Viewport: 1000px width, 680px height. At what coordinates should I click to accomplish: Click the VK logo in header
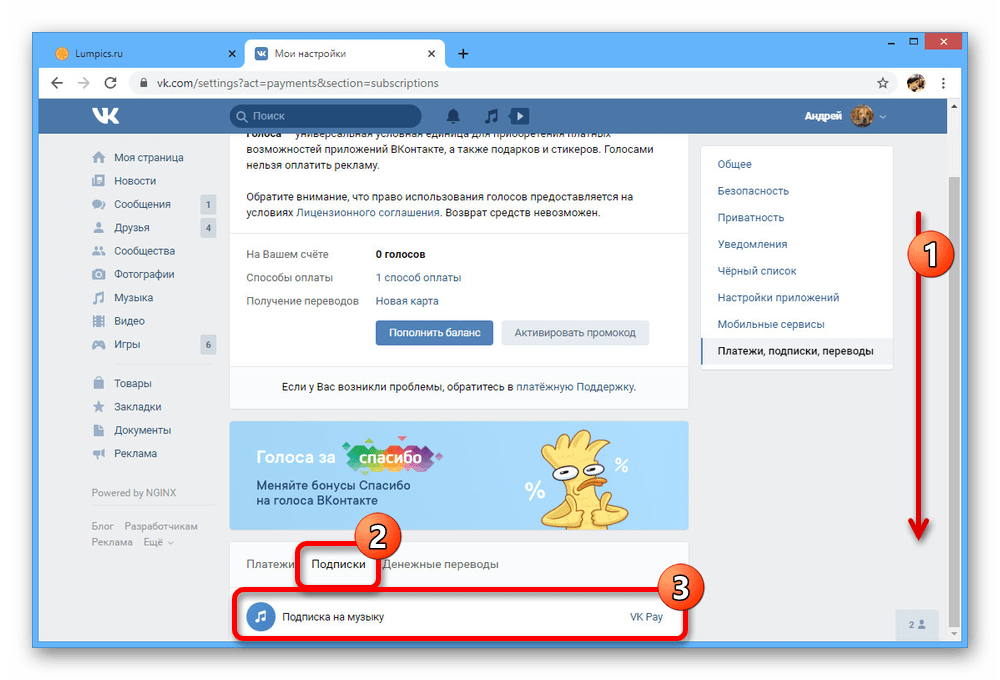pyautogui.click(x=105, y=115)
